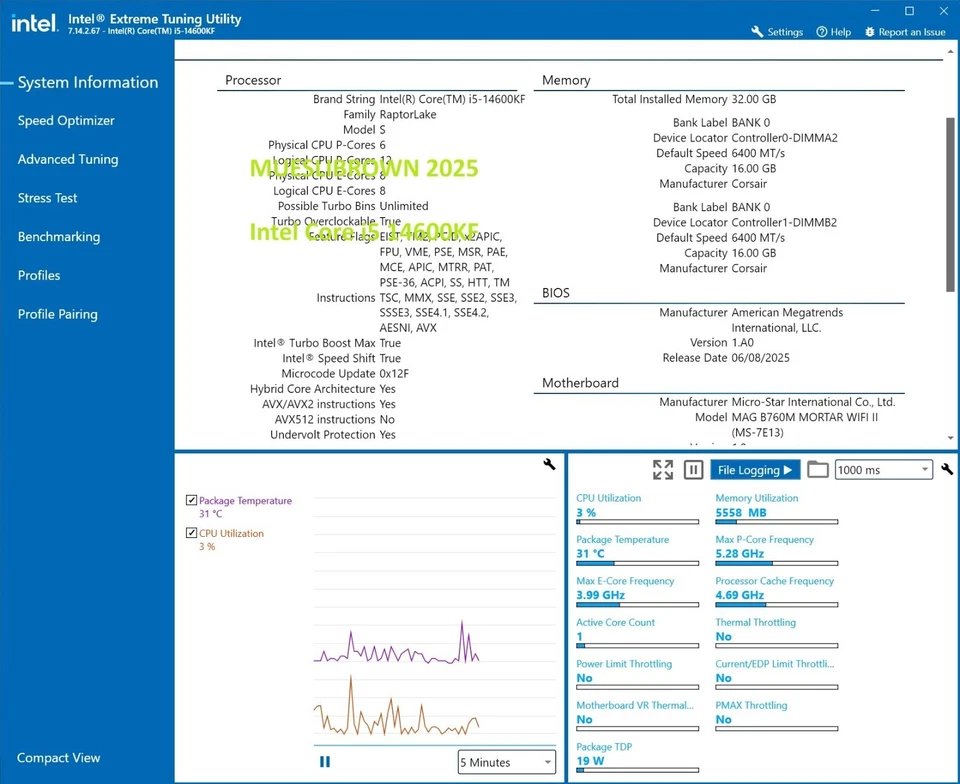Viewport: 960px width, 784px height.
Task: Maximize the Extreme Tuning Utility window
Action: coord(909,11)
